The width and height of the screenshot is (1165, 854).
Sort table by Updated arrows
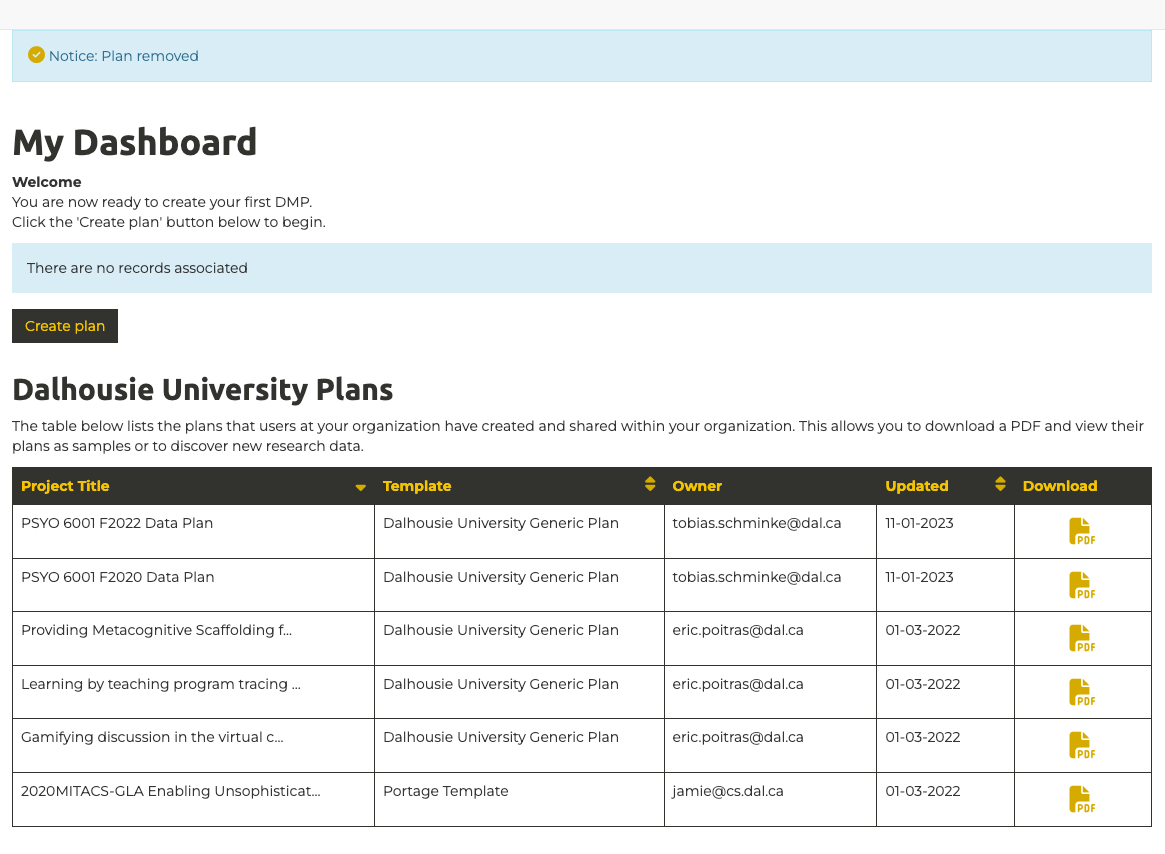coord(1000,485)
